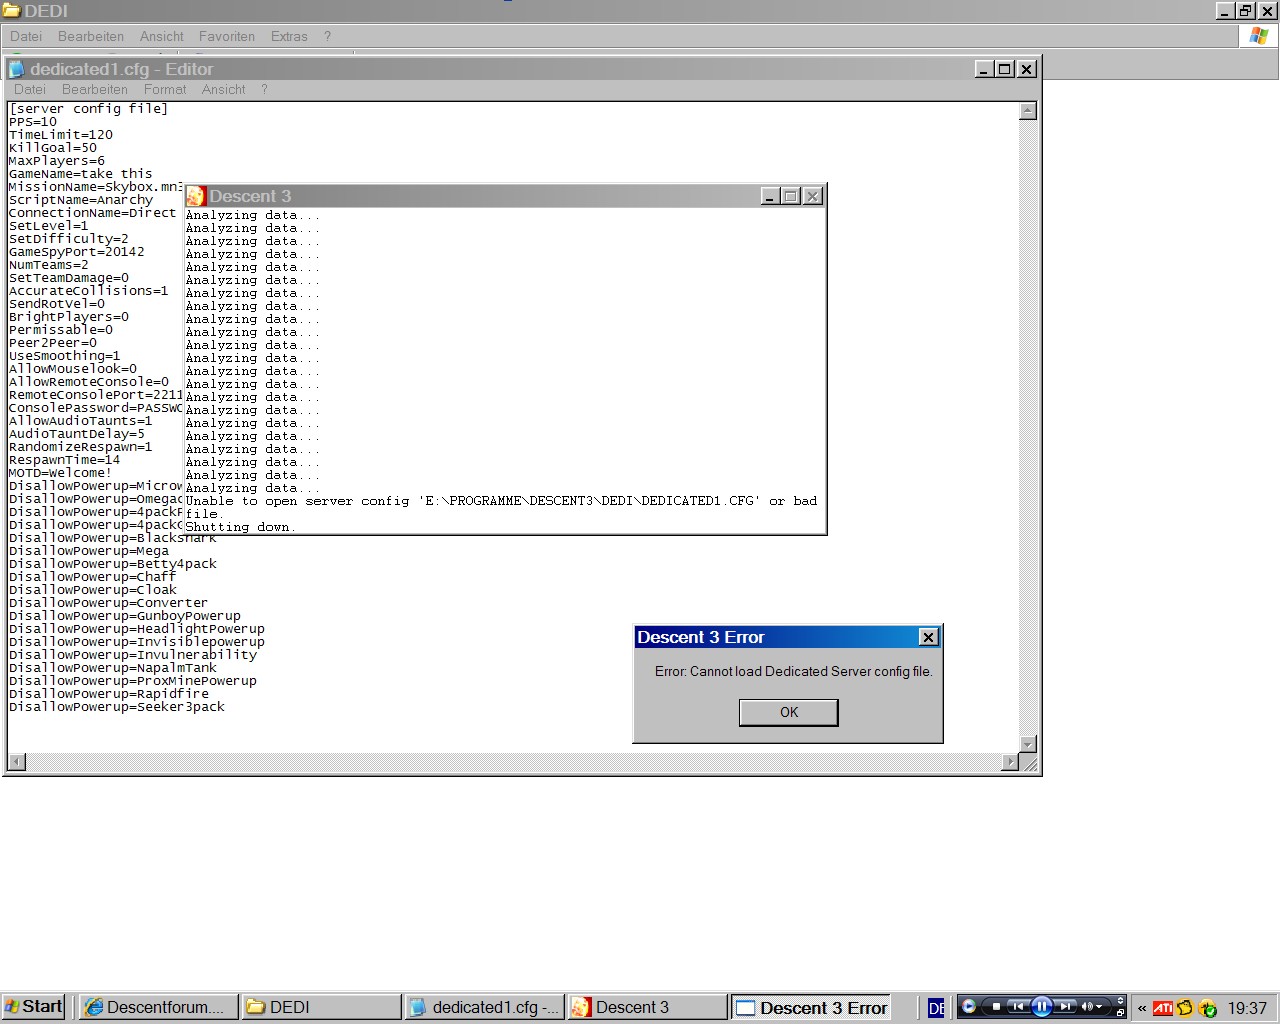Skip to previous track in media player
The width and height of the screenshot is (1280, 1024).
(x=1018, y=1007)
